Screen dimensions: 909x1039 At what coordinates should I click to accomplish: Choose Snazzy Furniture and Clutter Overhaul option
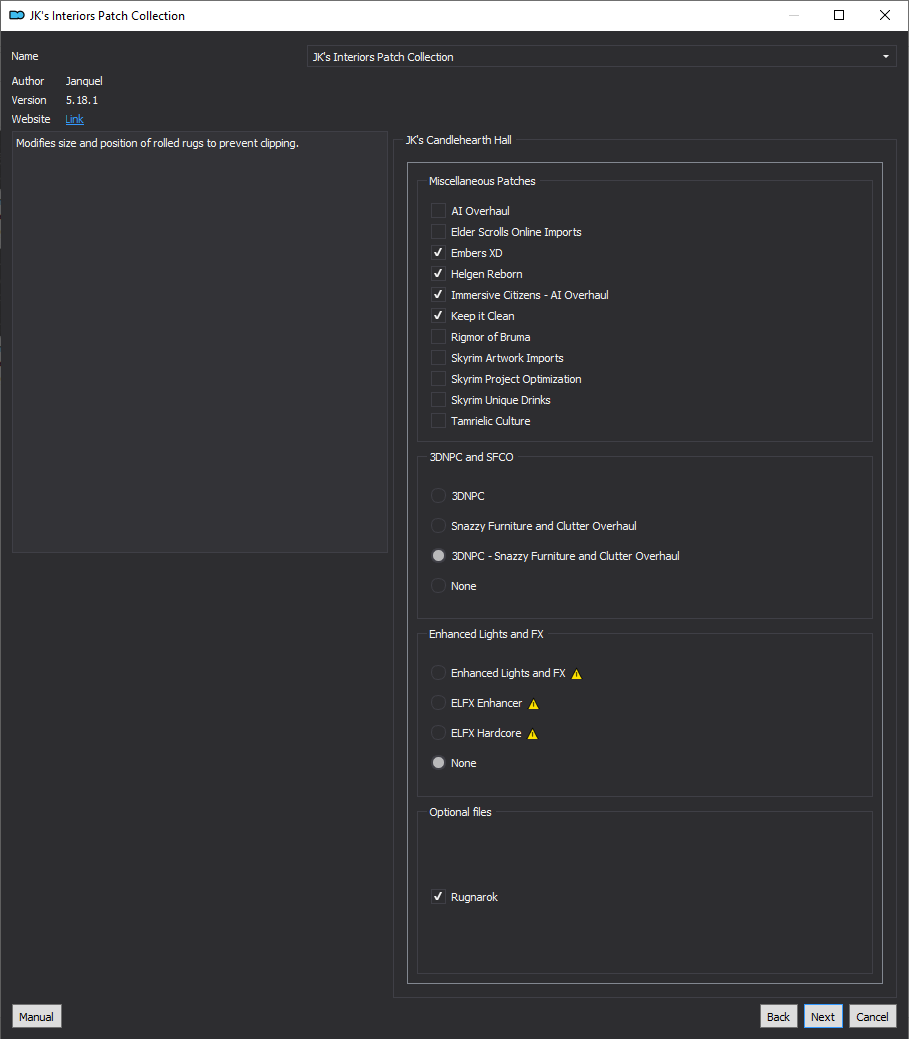tap(438, 525)
